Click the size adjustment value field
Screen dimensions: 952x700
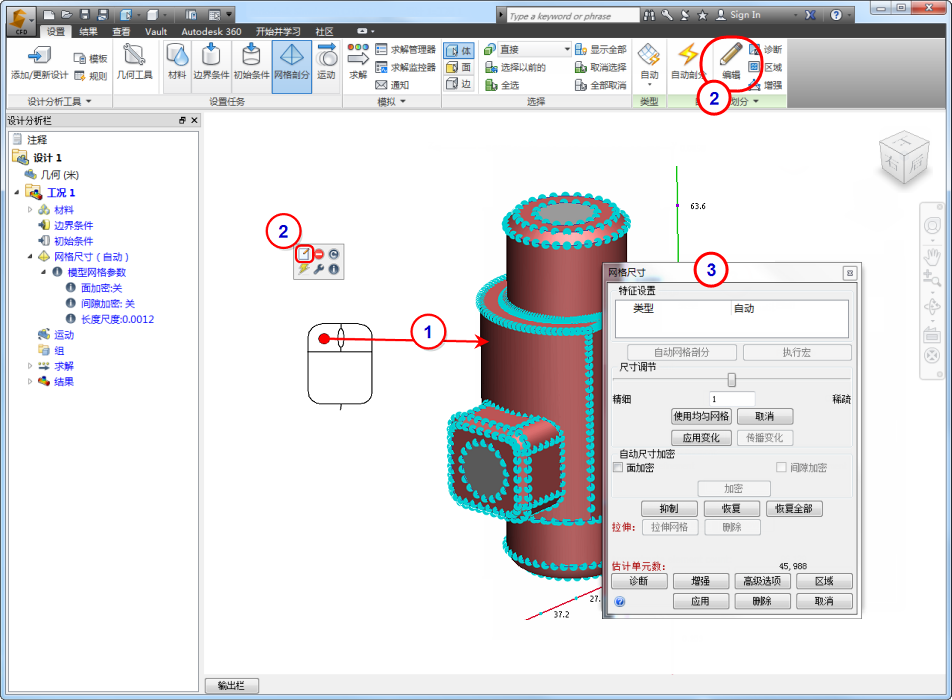pos(732,399)
